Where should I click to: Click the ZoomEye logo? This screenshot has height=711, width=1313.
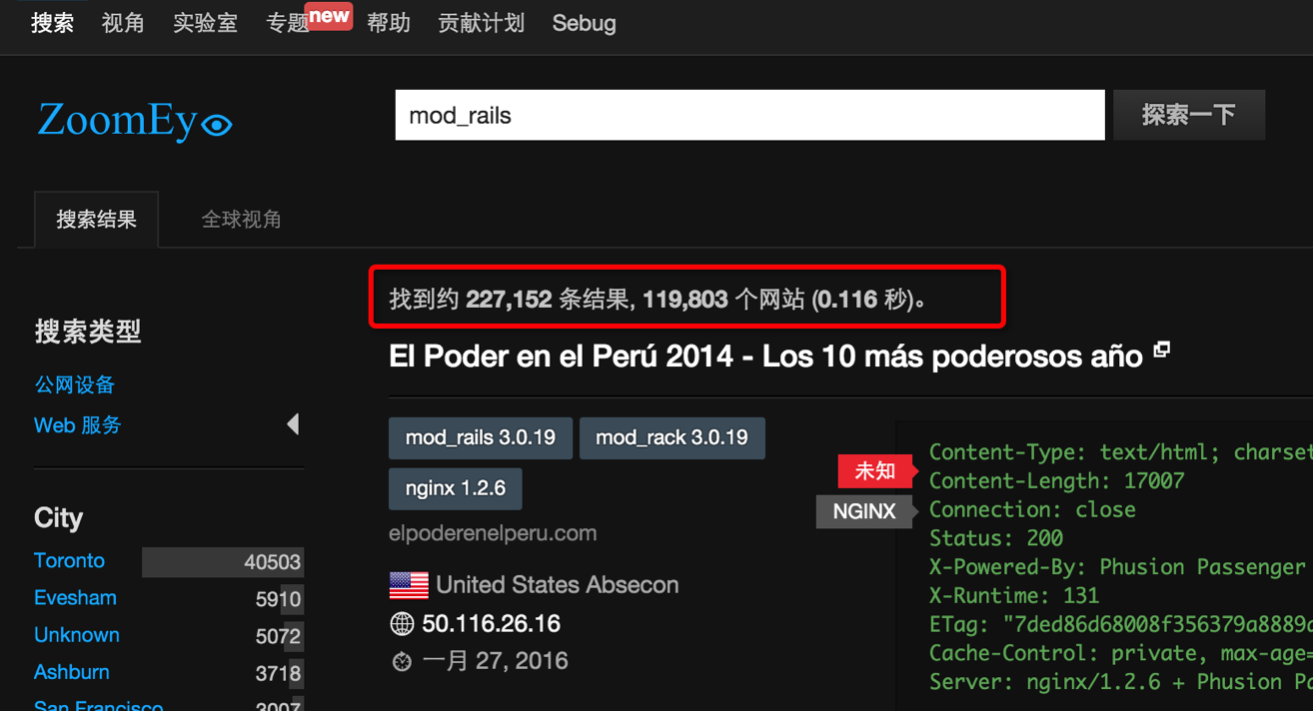(135, 121)
